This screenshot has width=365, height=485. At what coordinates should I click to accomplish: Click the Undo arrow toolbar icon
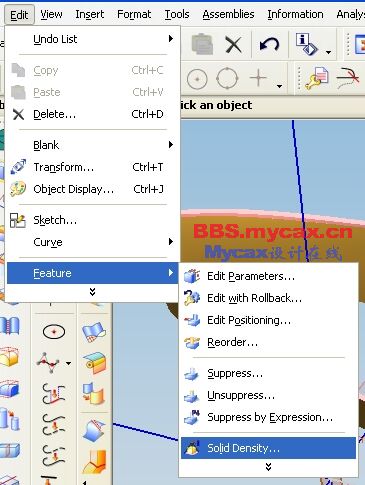[x=269, y=44]
